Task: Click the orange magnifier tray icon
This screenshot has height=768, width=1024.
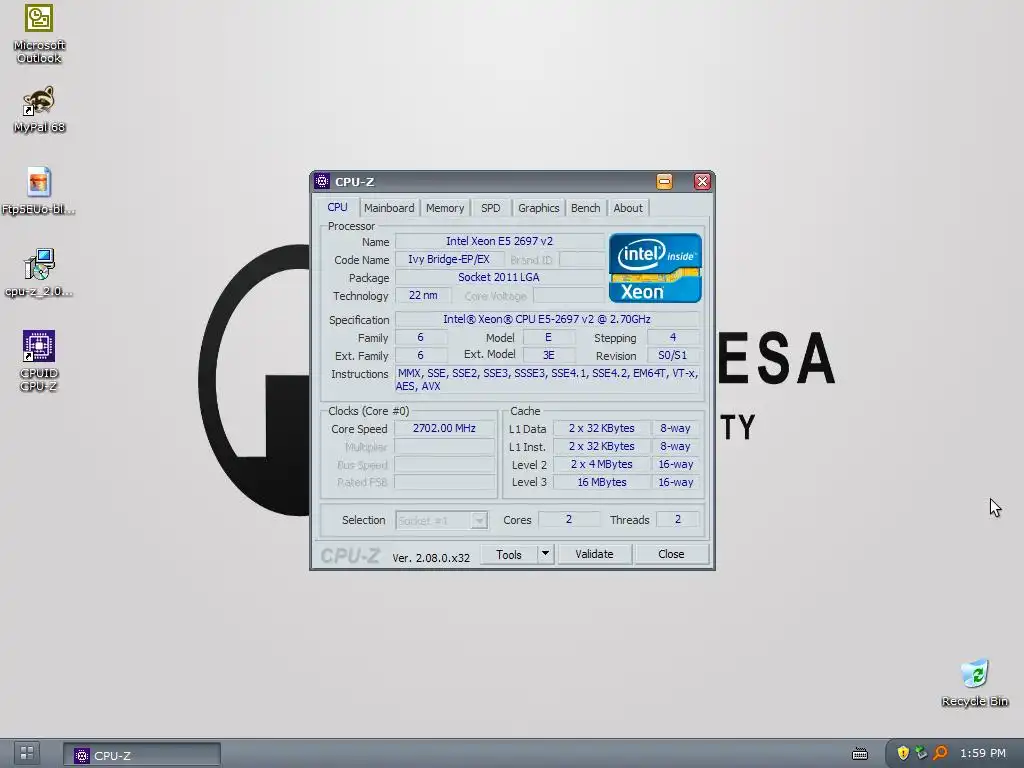Action: click(940, 753)
